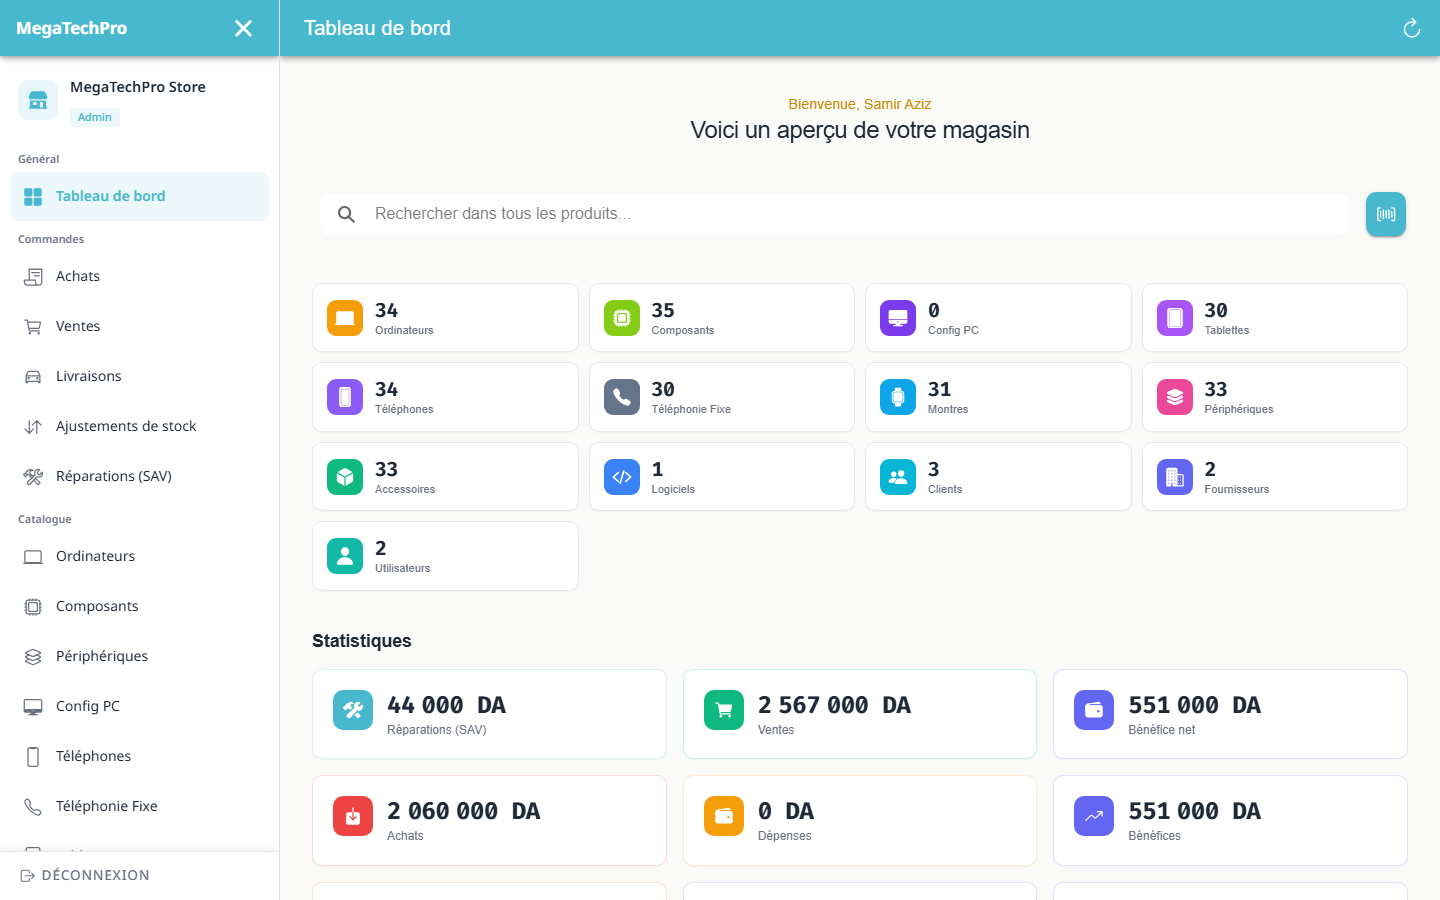Click the Utilisateurs label on its card
The image size is (1440, 900).
click(403, 568)
